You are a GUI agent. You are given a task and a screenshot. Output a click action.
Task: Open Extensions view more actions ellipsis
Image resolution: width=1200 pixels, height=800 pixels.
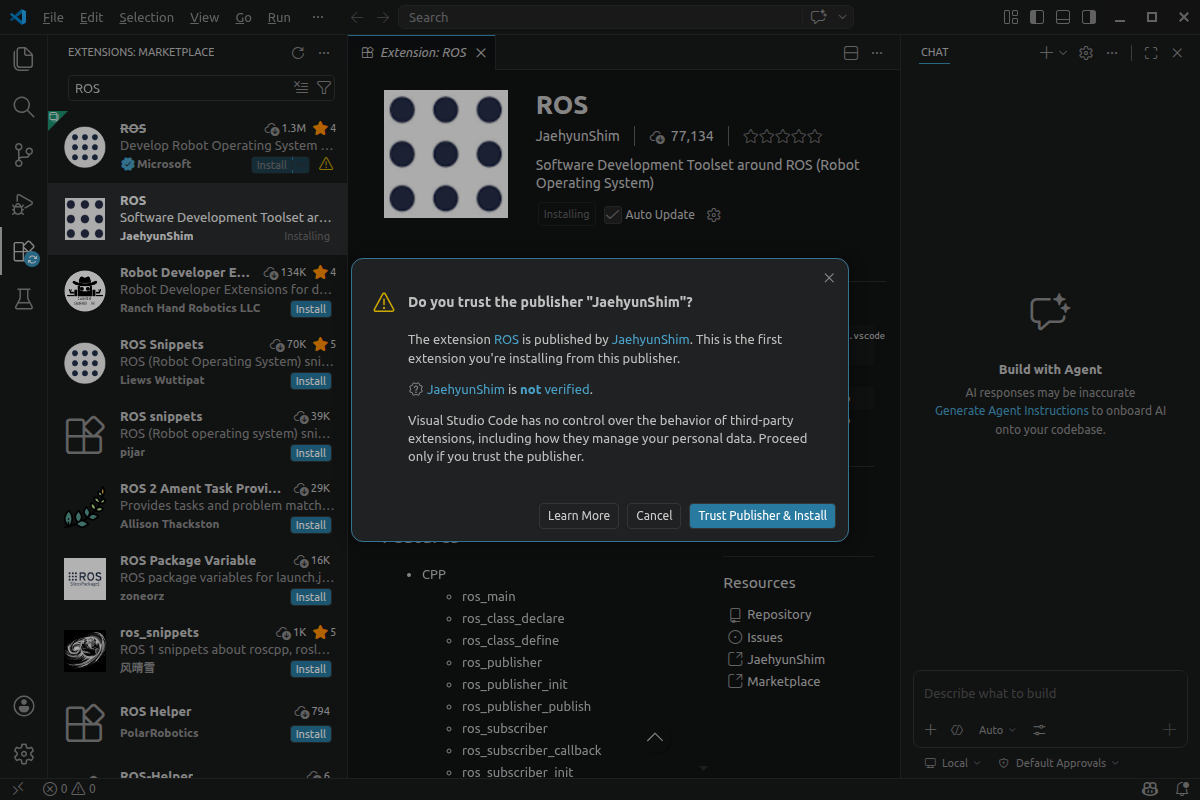pos(323,53)
